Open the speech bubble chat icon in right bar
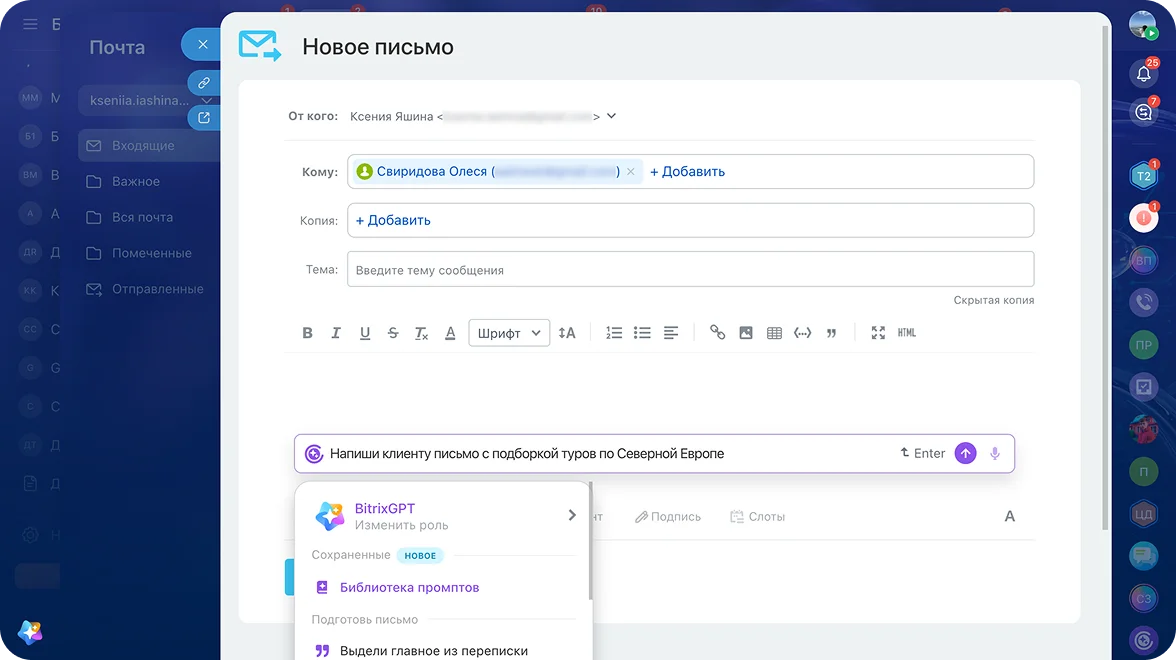The width and height of the screenshot is (1176, 660). 1143,556
